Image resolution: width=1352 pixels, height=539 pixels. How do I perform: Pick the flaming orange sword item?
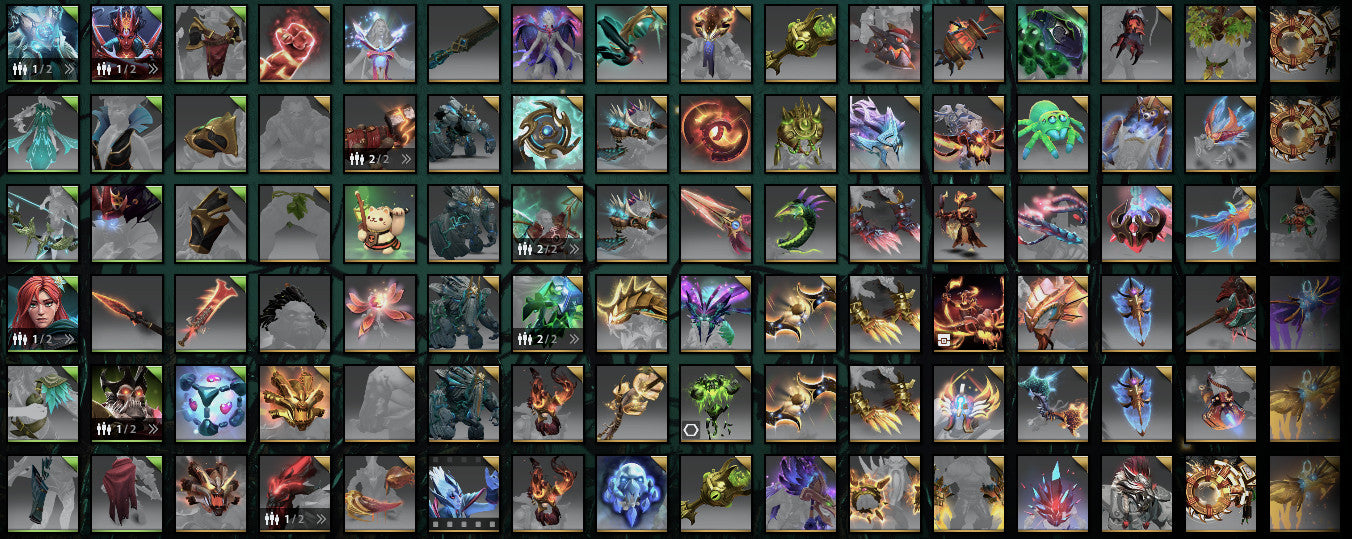click(x=212, y=313)
